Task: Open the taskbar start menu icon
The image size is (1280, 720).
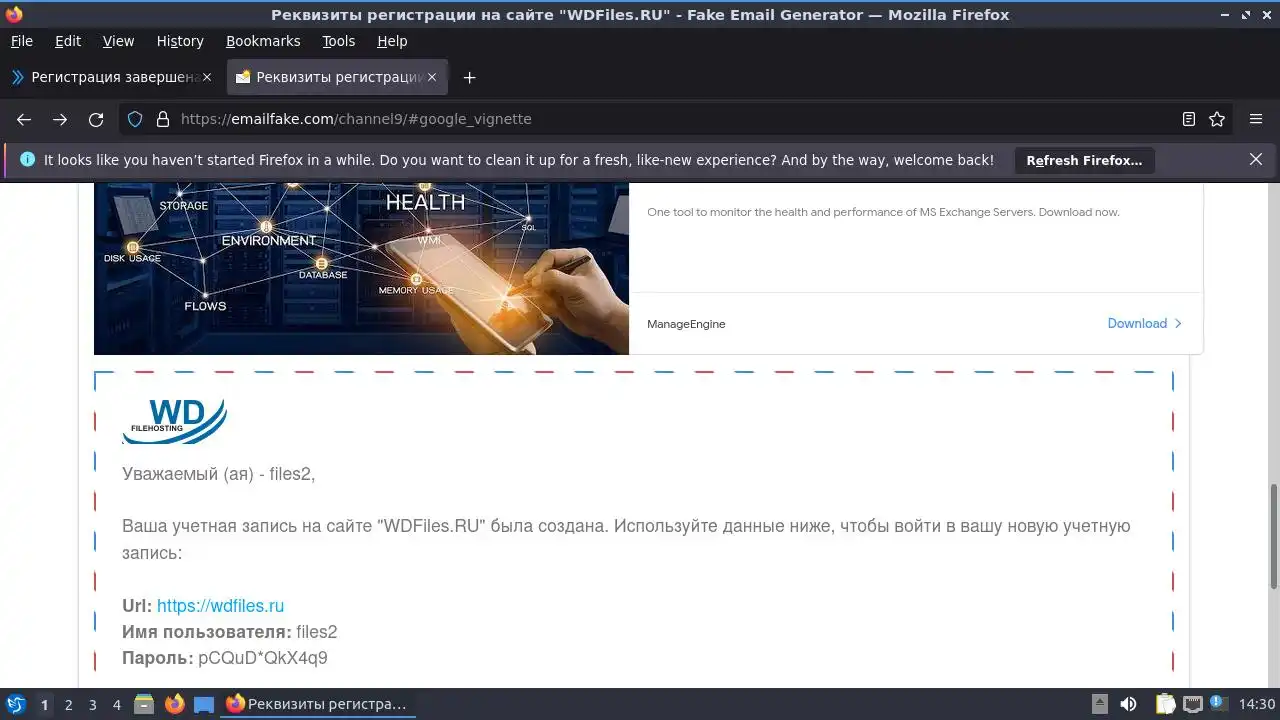Action: tap(15, 704)
